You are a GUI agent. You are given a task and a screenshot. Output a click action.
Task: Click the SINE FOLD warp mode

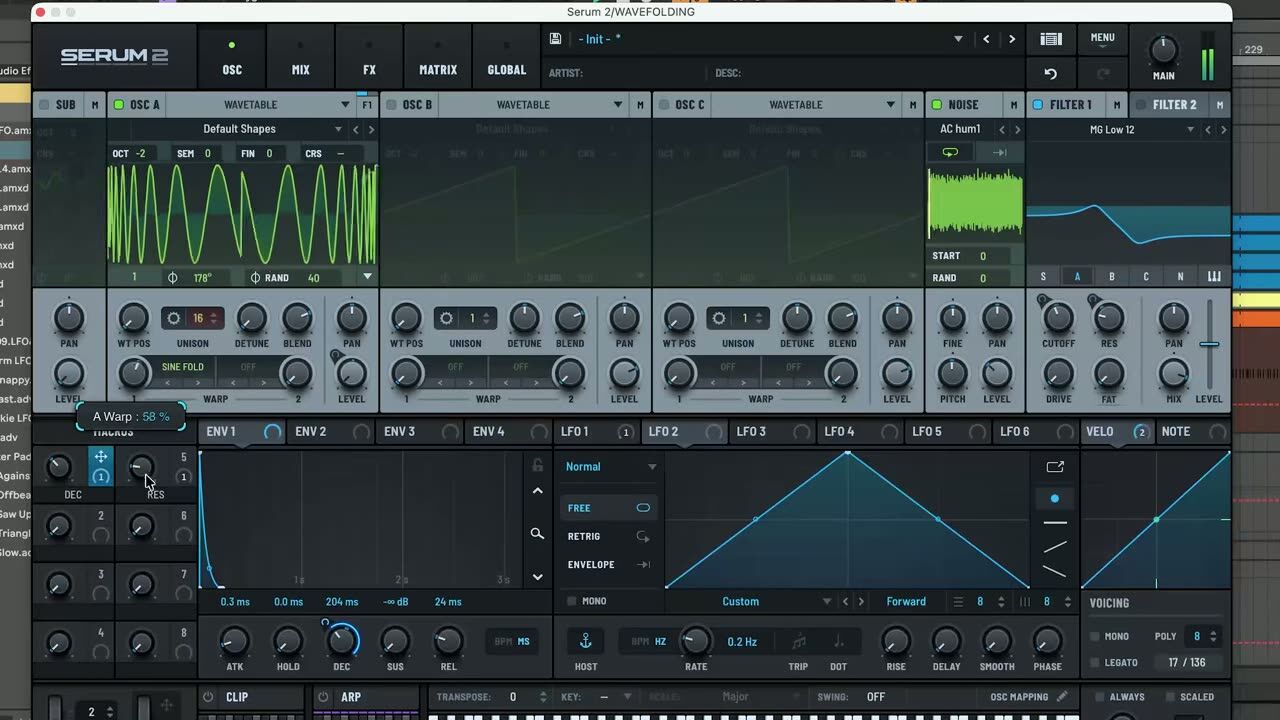point(183,367)
